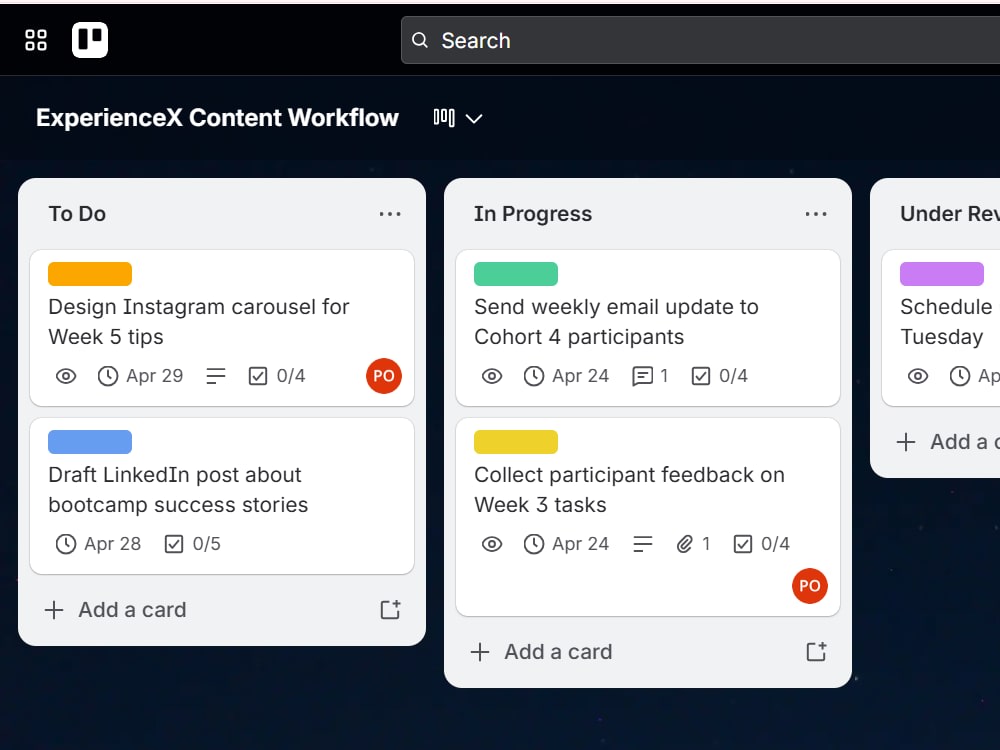
Task: Click 0/5 checklist badge on LinkedIn card
Action: click(193, 544)
